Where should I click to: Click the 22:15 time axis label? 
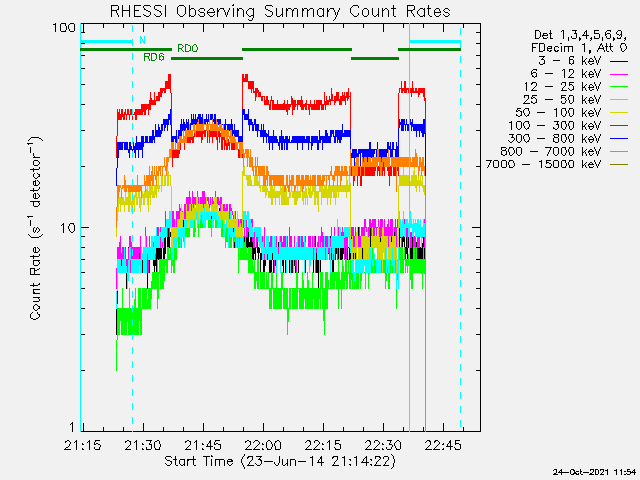pos(323,445)
